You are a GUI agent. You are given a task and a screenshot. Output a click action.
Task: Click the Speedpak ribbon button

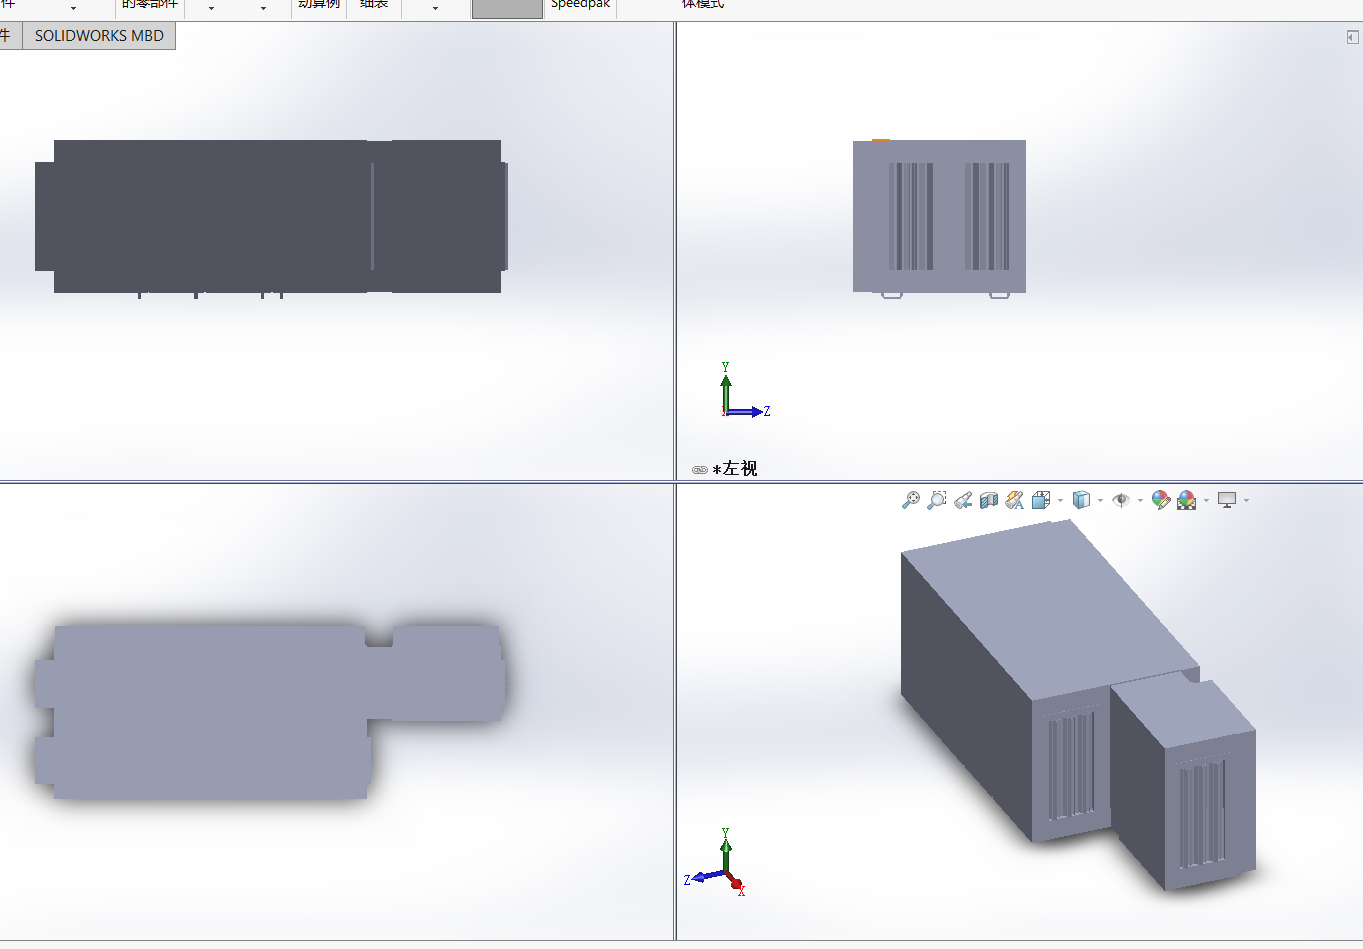point(581,5)
